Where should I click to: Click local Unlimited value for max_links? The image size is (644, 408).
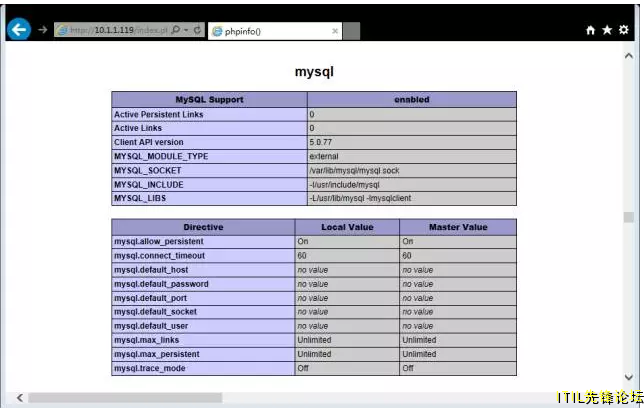point(314,340)
